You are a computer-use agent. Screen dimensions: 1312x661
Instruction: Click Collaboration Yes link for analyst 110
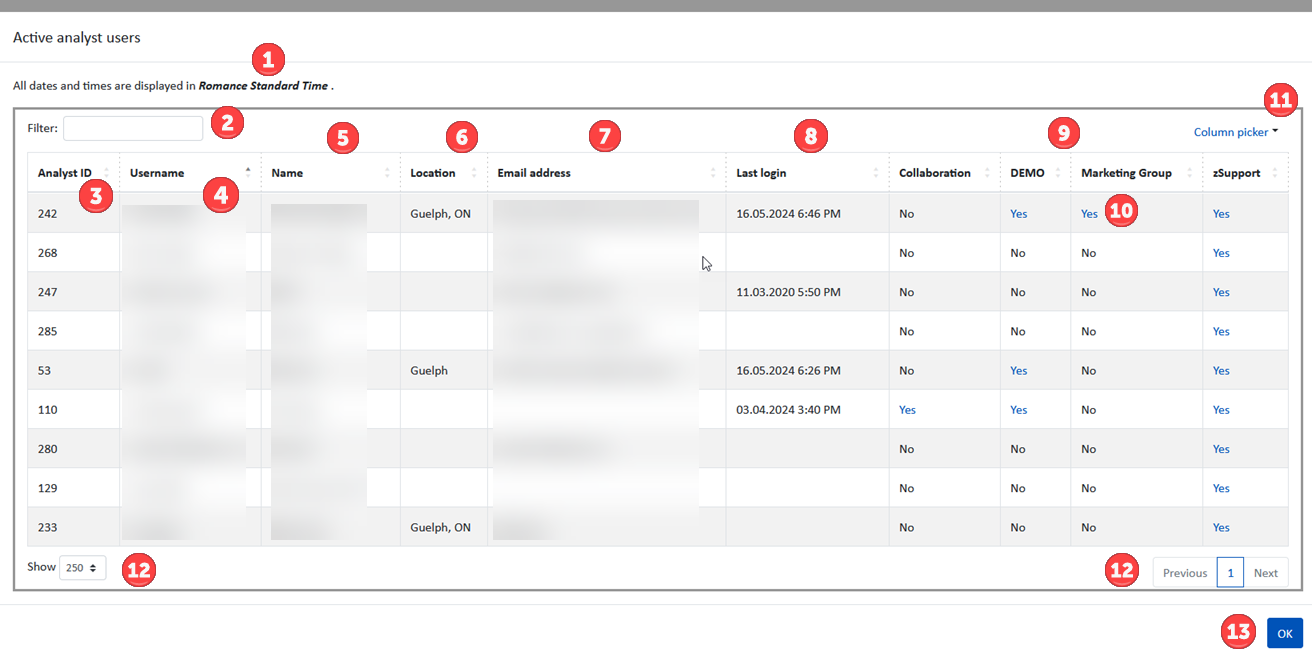[x=907, y=410]
